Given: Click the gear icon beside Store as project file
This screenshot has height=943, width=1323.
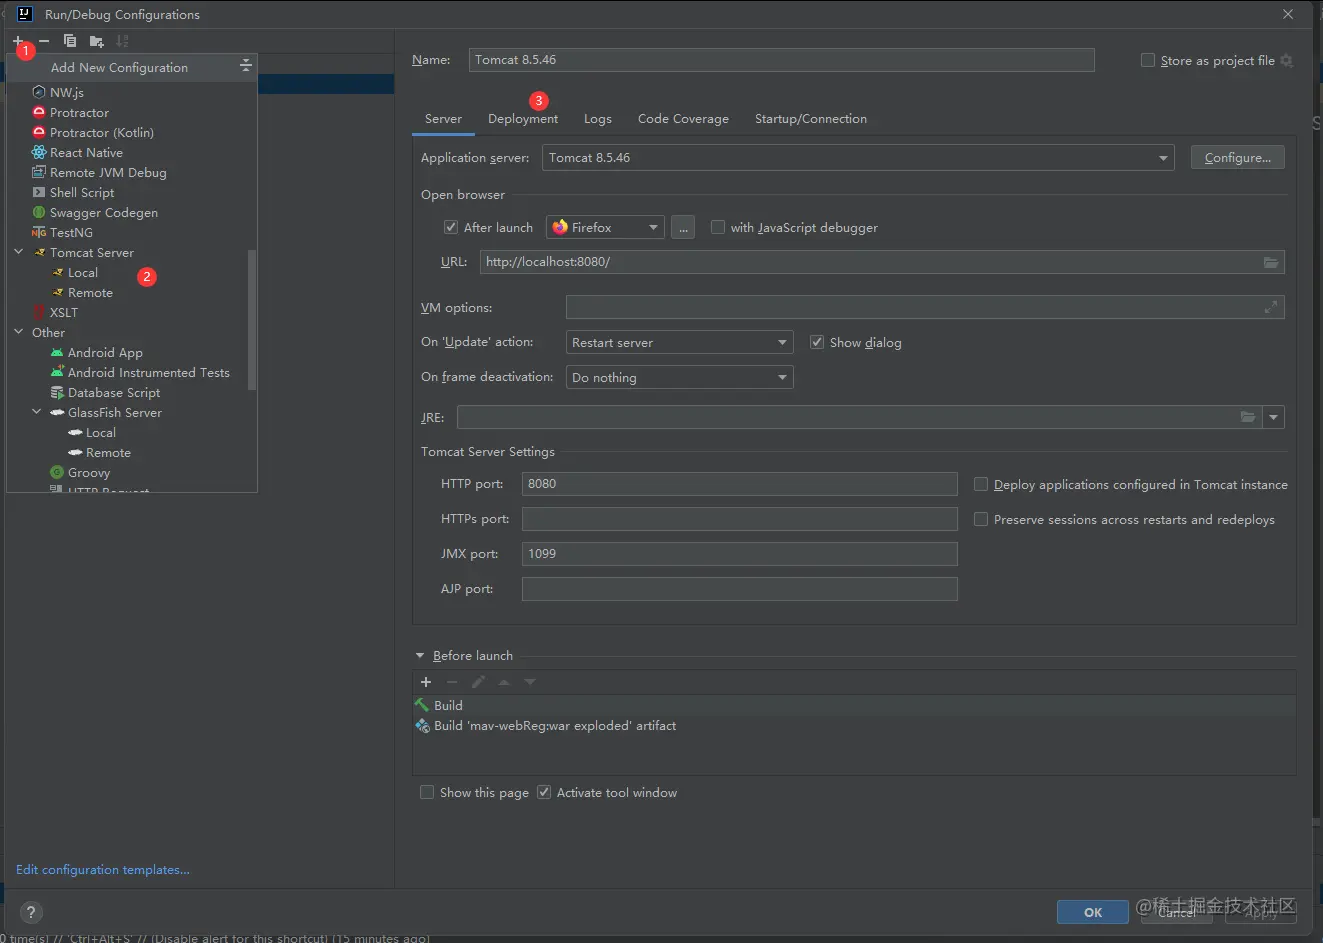Looking at the screenshot, I should tap(1287, 61).
